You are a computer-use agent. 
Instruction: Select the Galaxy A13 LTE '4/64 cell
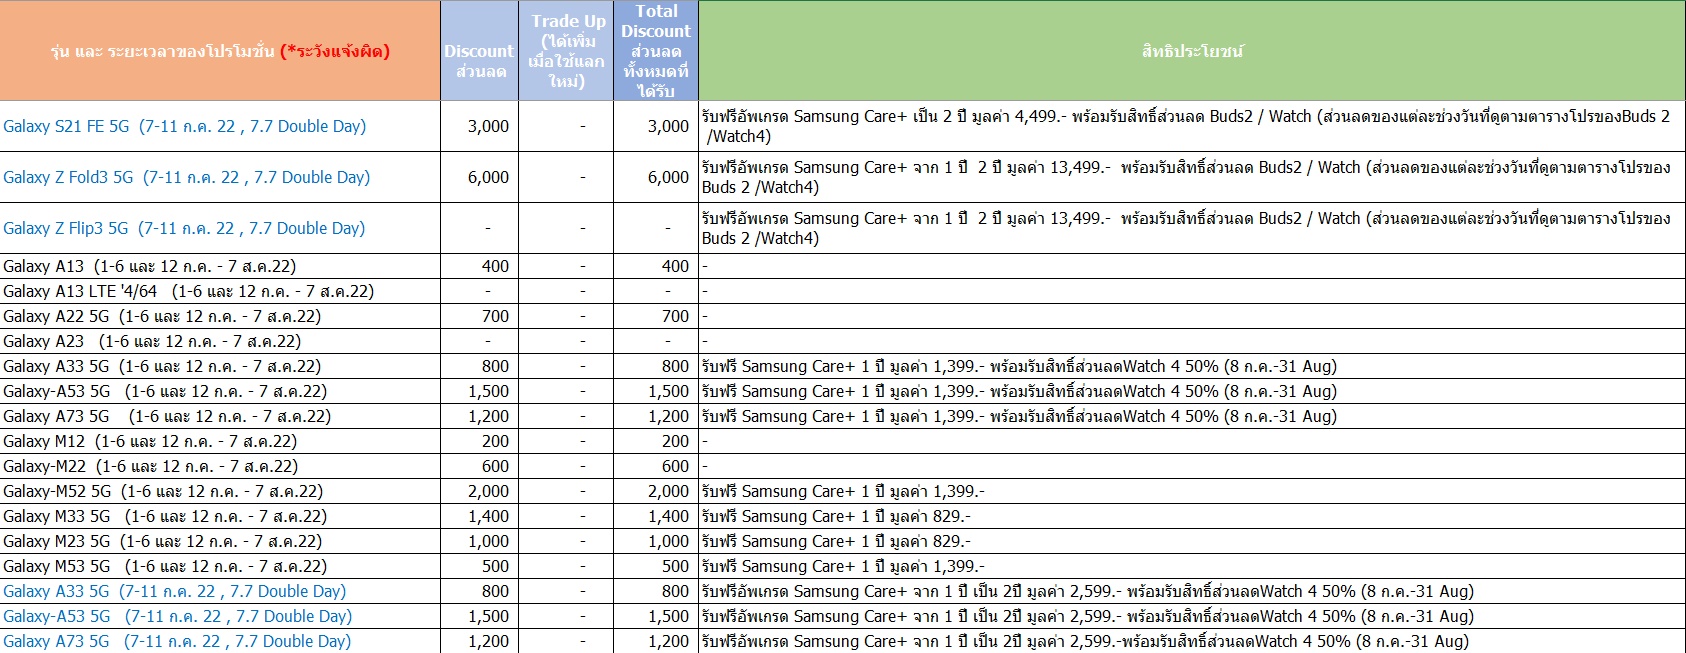click(x=220, y=291)
